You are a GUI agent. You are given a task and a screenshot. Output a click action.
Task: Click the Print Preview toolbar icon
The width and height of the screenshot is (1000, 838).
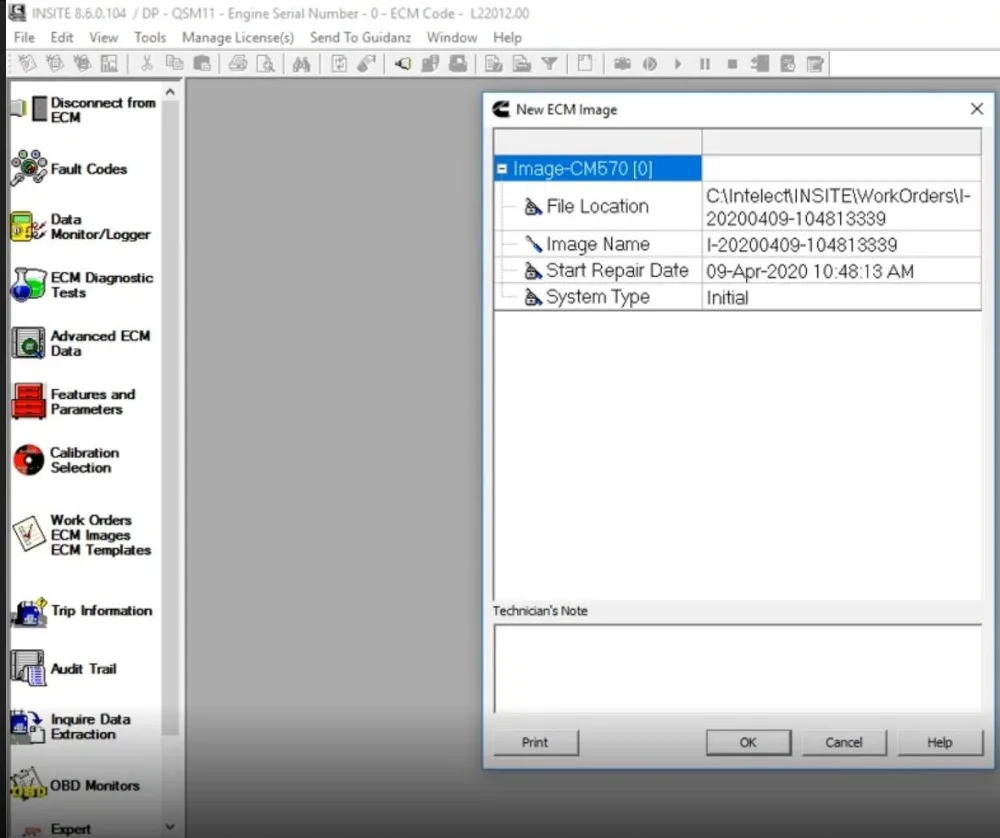[x=265, y=64]
